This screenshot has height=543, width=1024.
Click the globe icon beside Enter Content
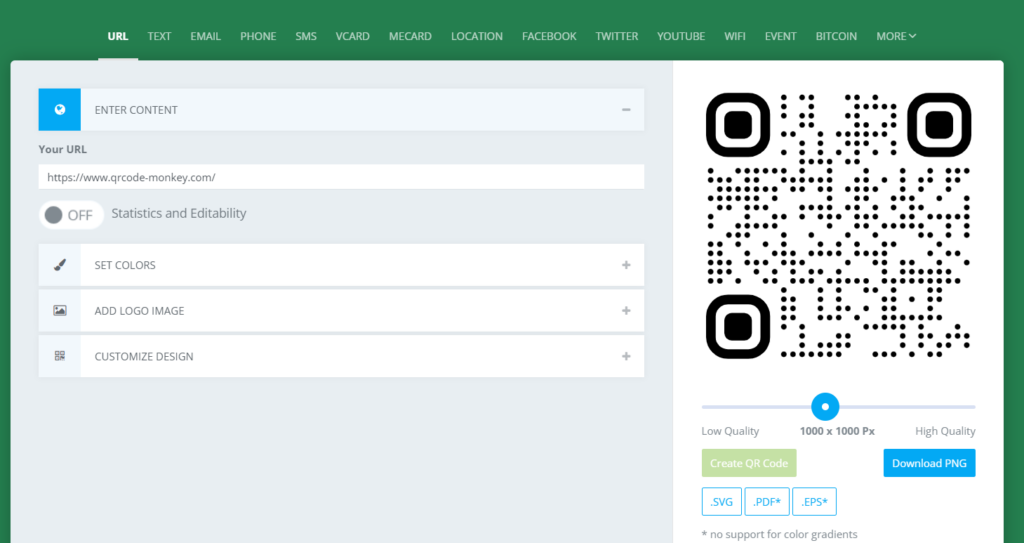click(x=59, y=110)
